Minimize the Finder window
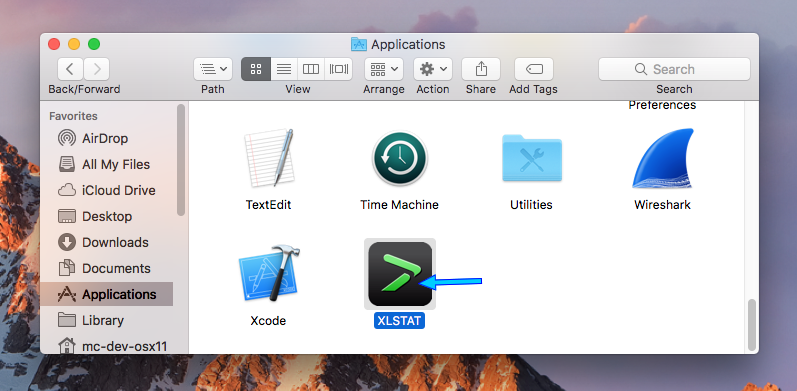Screen dimensions: 797x391 tap(74, 44)
